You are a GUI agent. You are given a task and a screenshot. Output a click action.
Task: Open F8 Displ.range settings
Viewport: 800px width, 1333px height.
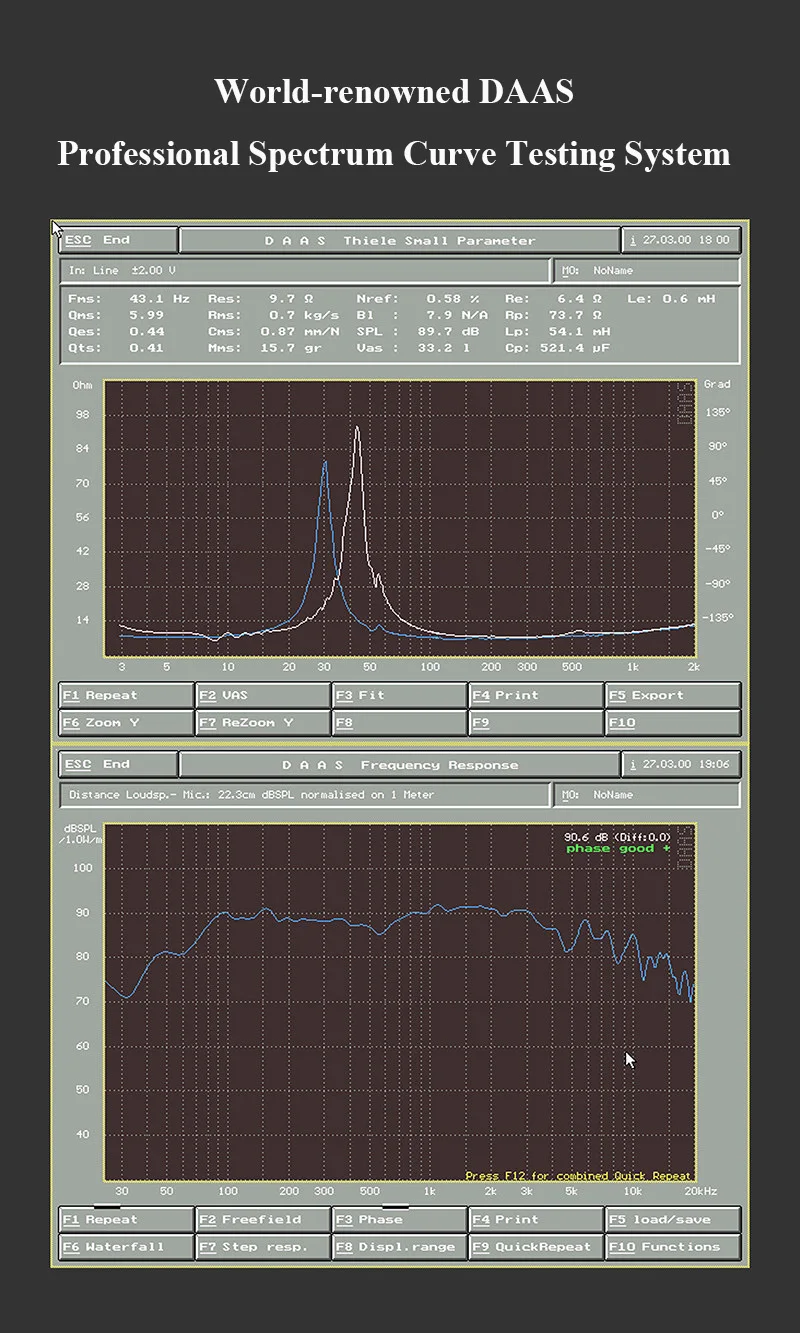[x=400, y=1247]
